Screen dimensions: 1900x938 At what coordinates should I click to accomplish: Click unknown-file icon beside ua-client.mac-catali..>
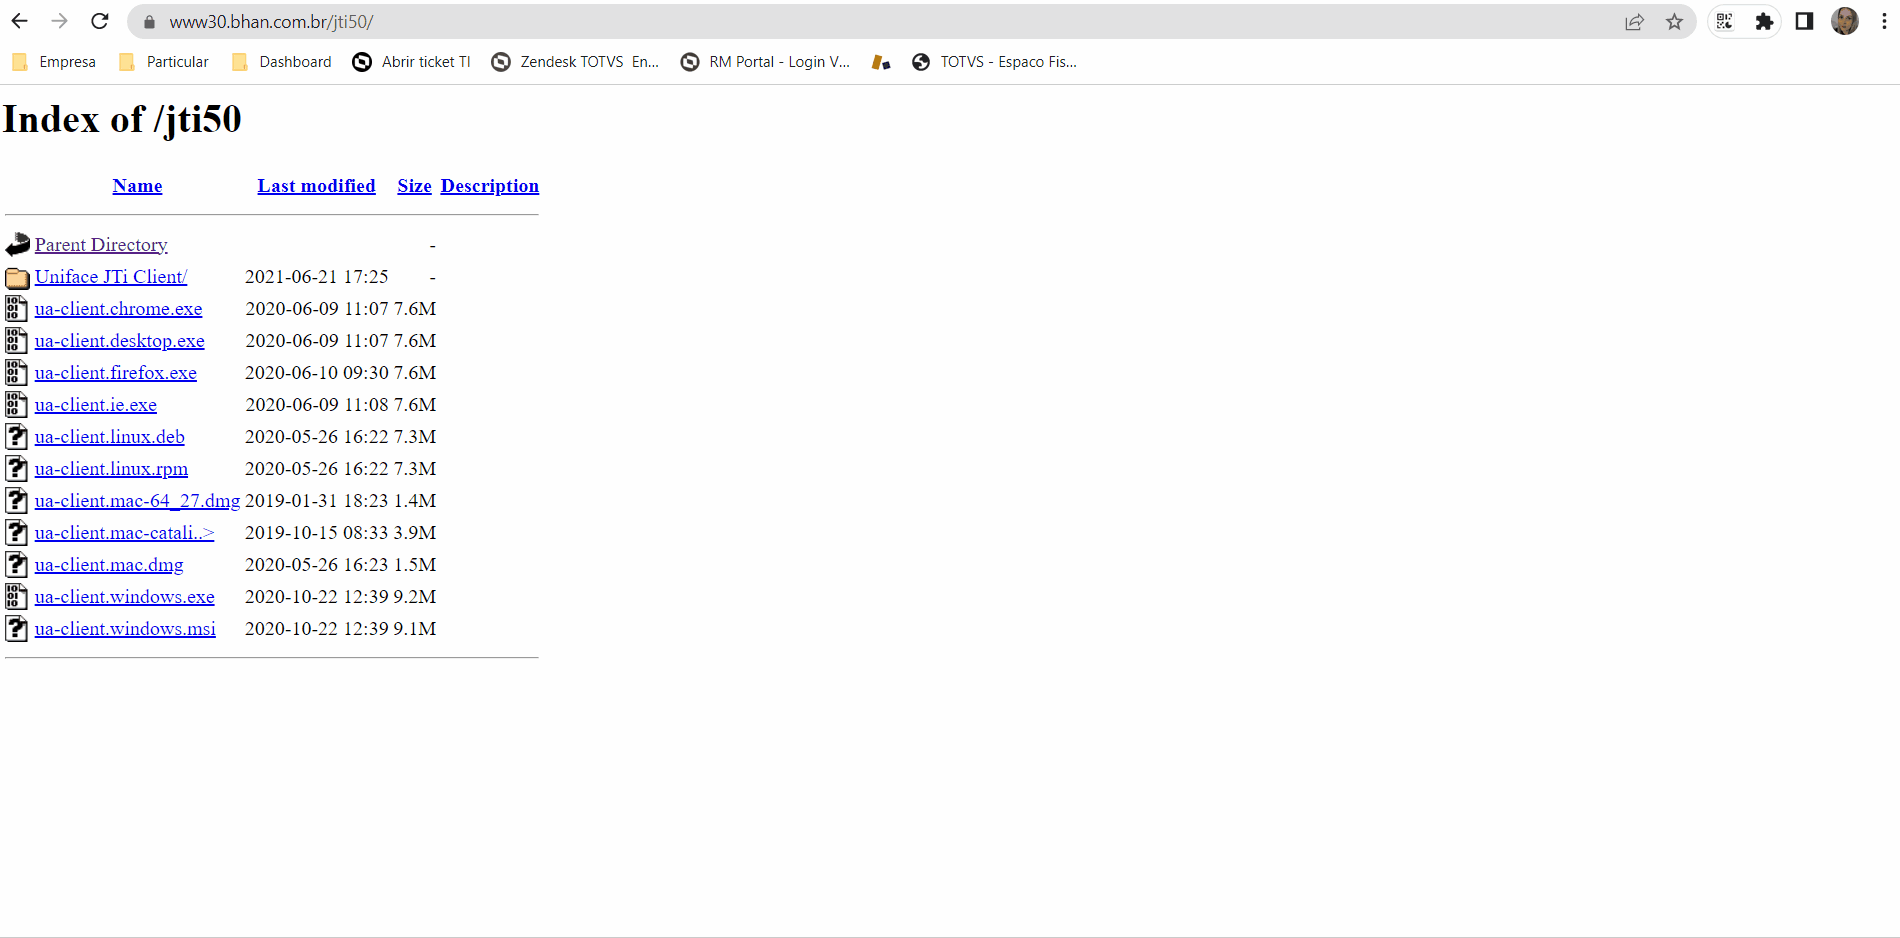(x=17, y=532)
